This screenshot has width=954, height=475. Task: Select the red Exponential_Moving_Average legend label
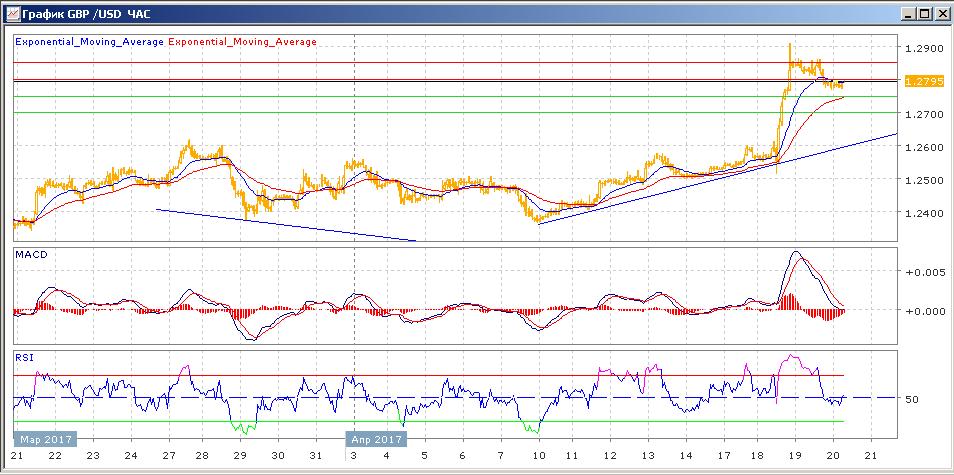tap(243, 42)
